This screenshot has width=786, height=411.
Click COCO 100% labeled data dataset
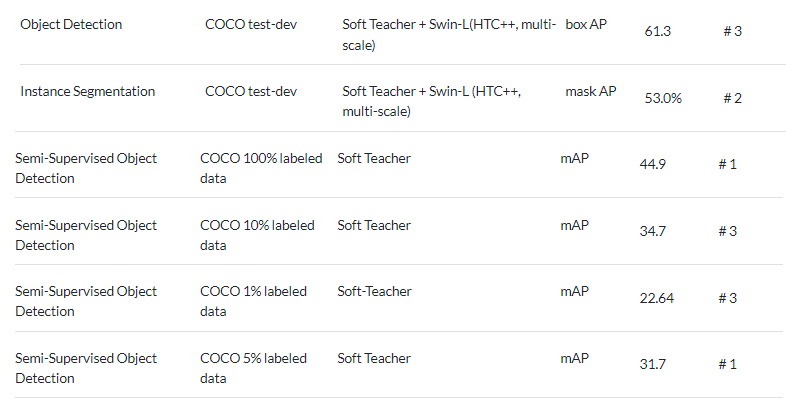[x=261, y=168]
